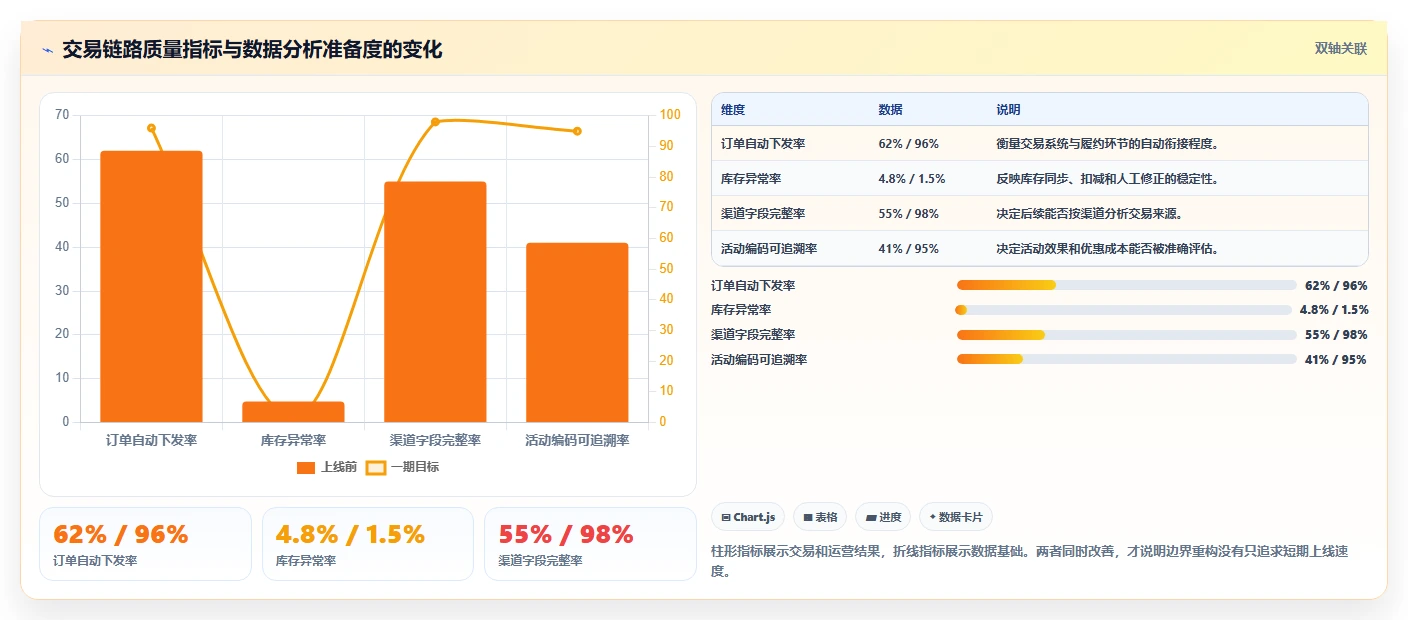The width and height of the screenshot is (1408, 620).
Task: Click the orange bar for 活动编码可追溯率
Action: click(577, 332)
